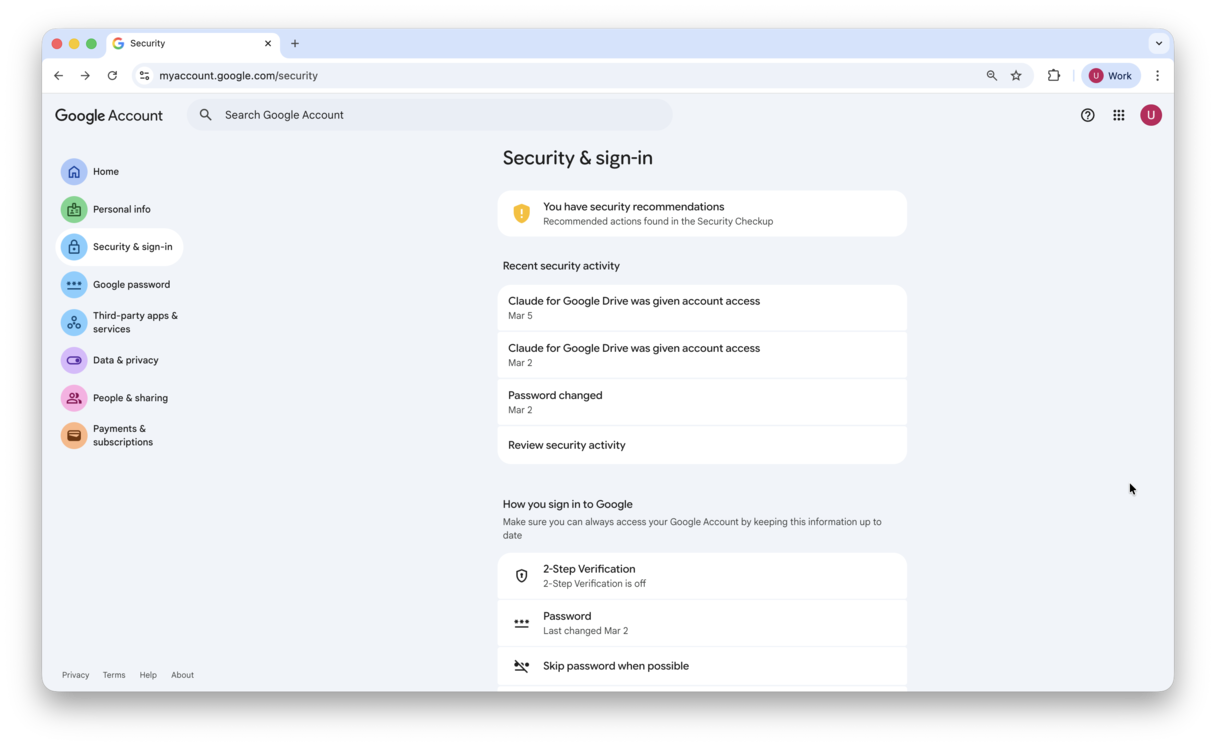
Task: Open the Personal info section
Action: pos(121,209)
